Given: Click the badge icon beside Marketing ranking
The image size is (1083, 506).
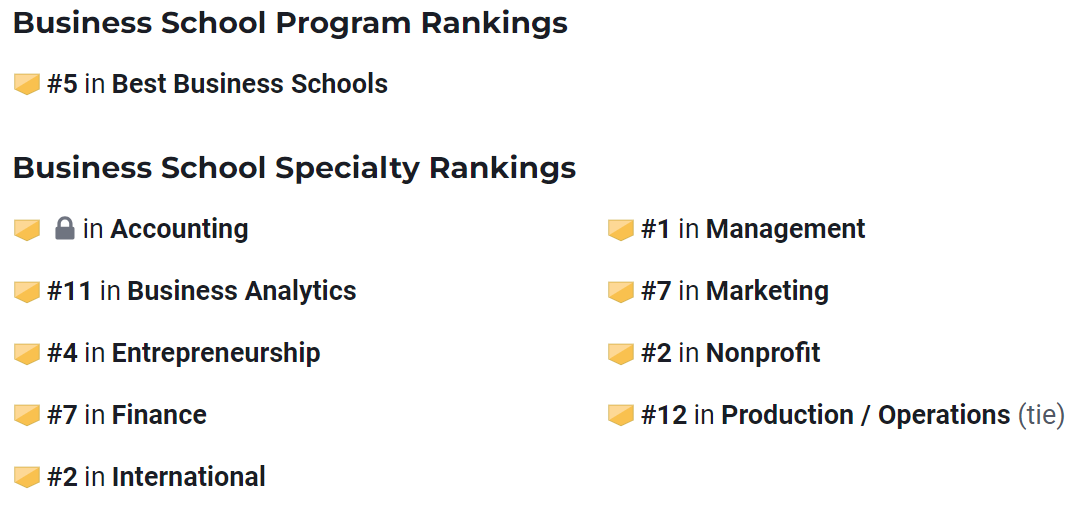Looking at the screenshot, I should pos(621,291).
